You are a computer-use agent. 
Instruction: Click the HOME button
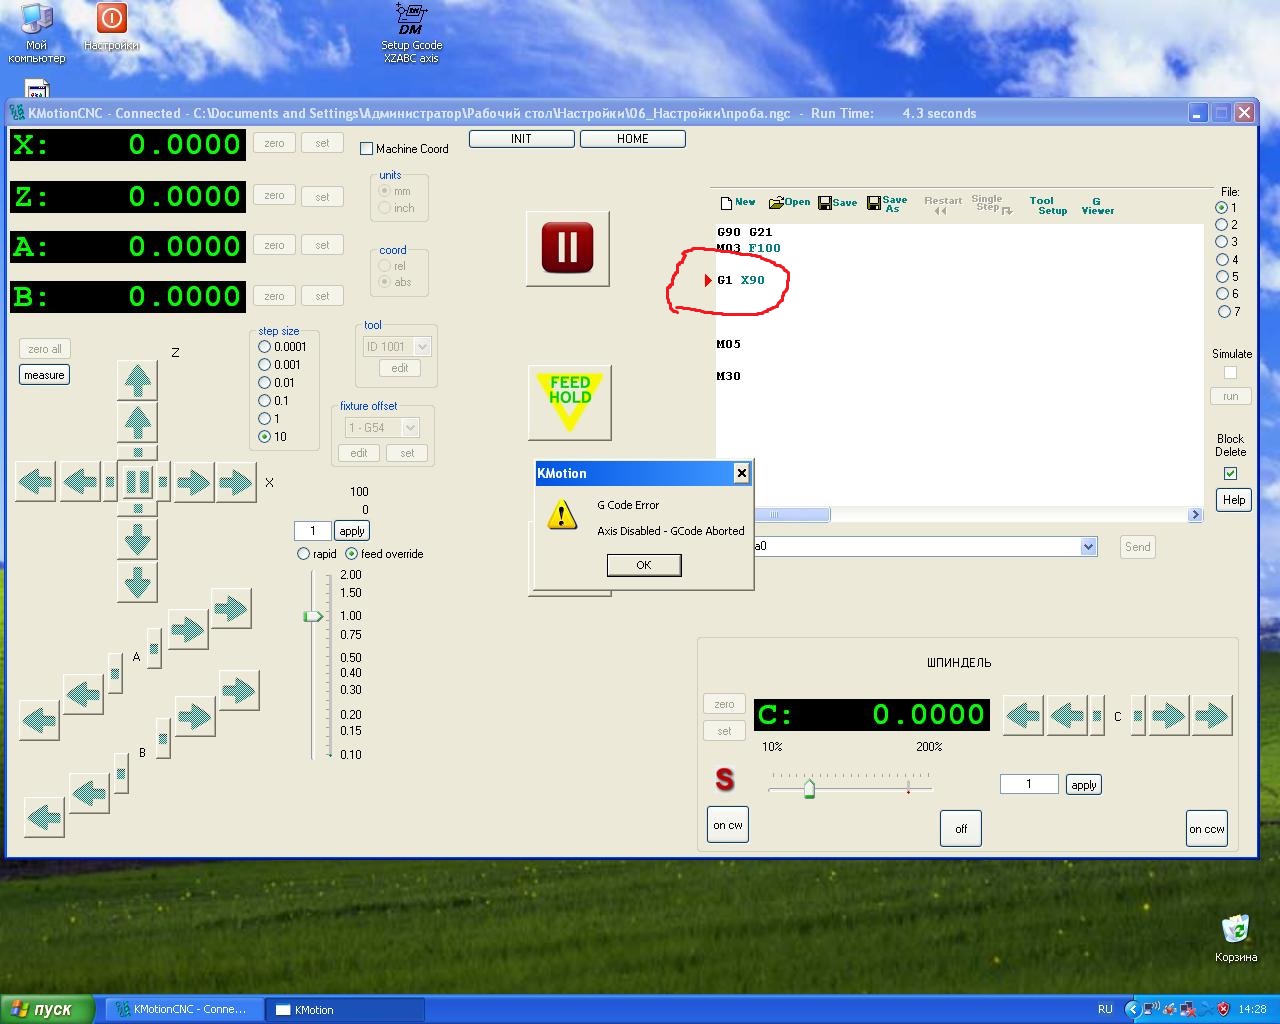tap(633, 139)
